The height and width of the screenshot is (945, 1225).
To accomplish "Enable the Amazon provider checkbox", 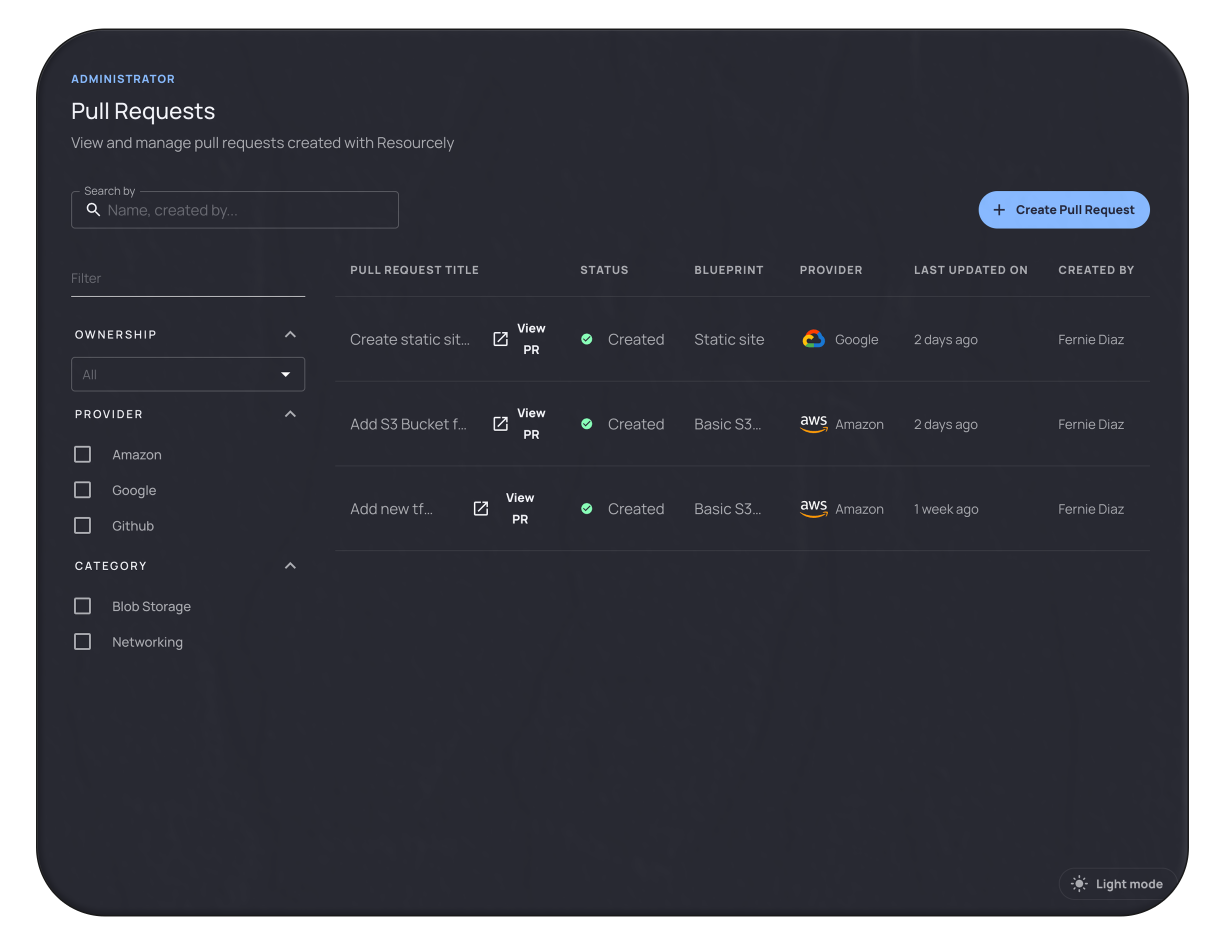I will (83, 455).
